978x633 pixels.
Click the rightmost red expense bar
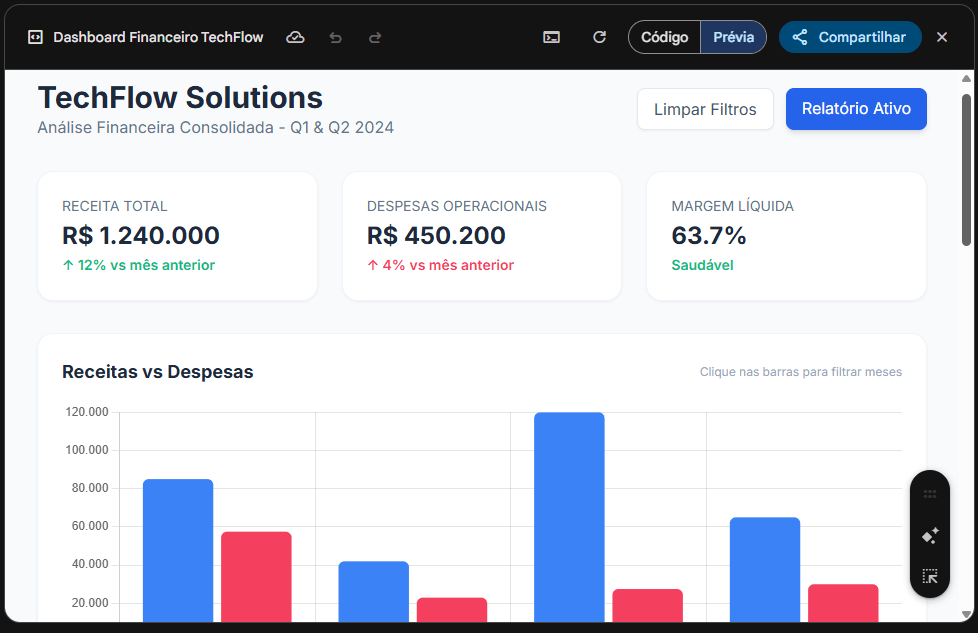click(x=843, y=603)
